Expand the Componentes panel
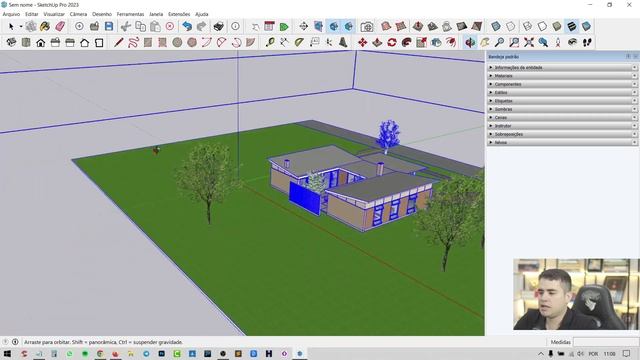 pos(562,84)
